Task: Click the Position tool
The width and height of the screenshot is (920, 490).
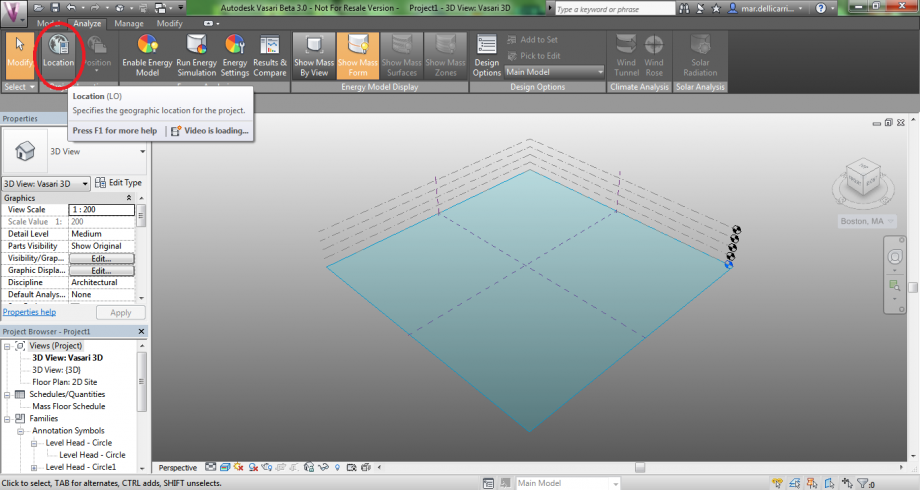Action: pos(97,53)
